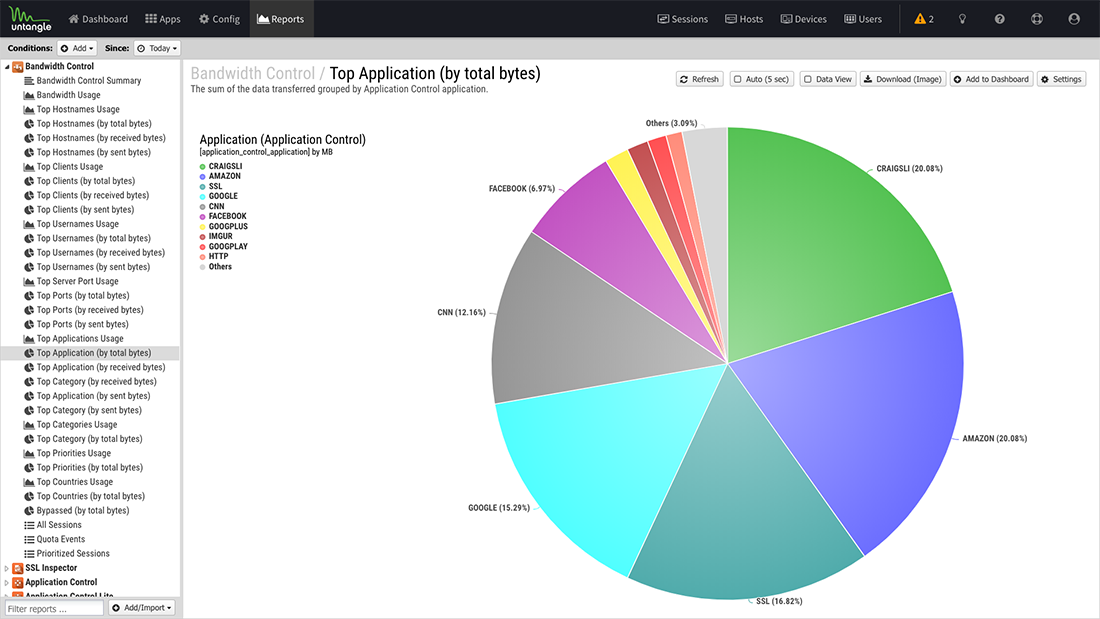
Task: Open the Apps tab
Action: 163,19
